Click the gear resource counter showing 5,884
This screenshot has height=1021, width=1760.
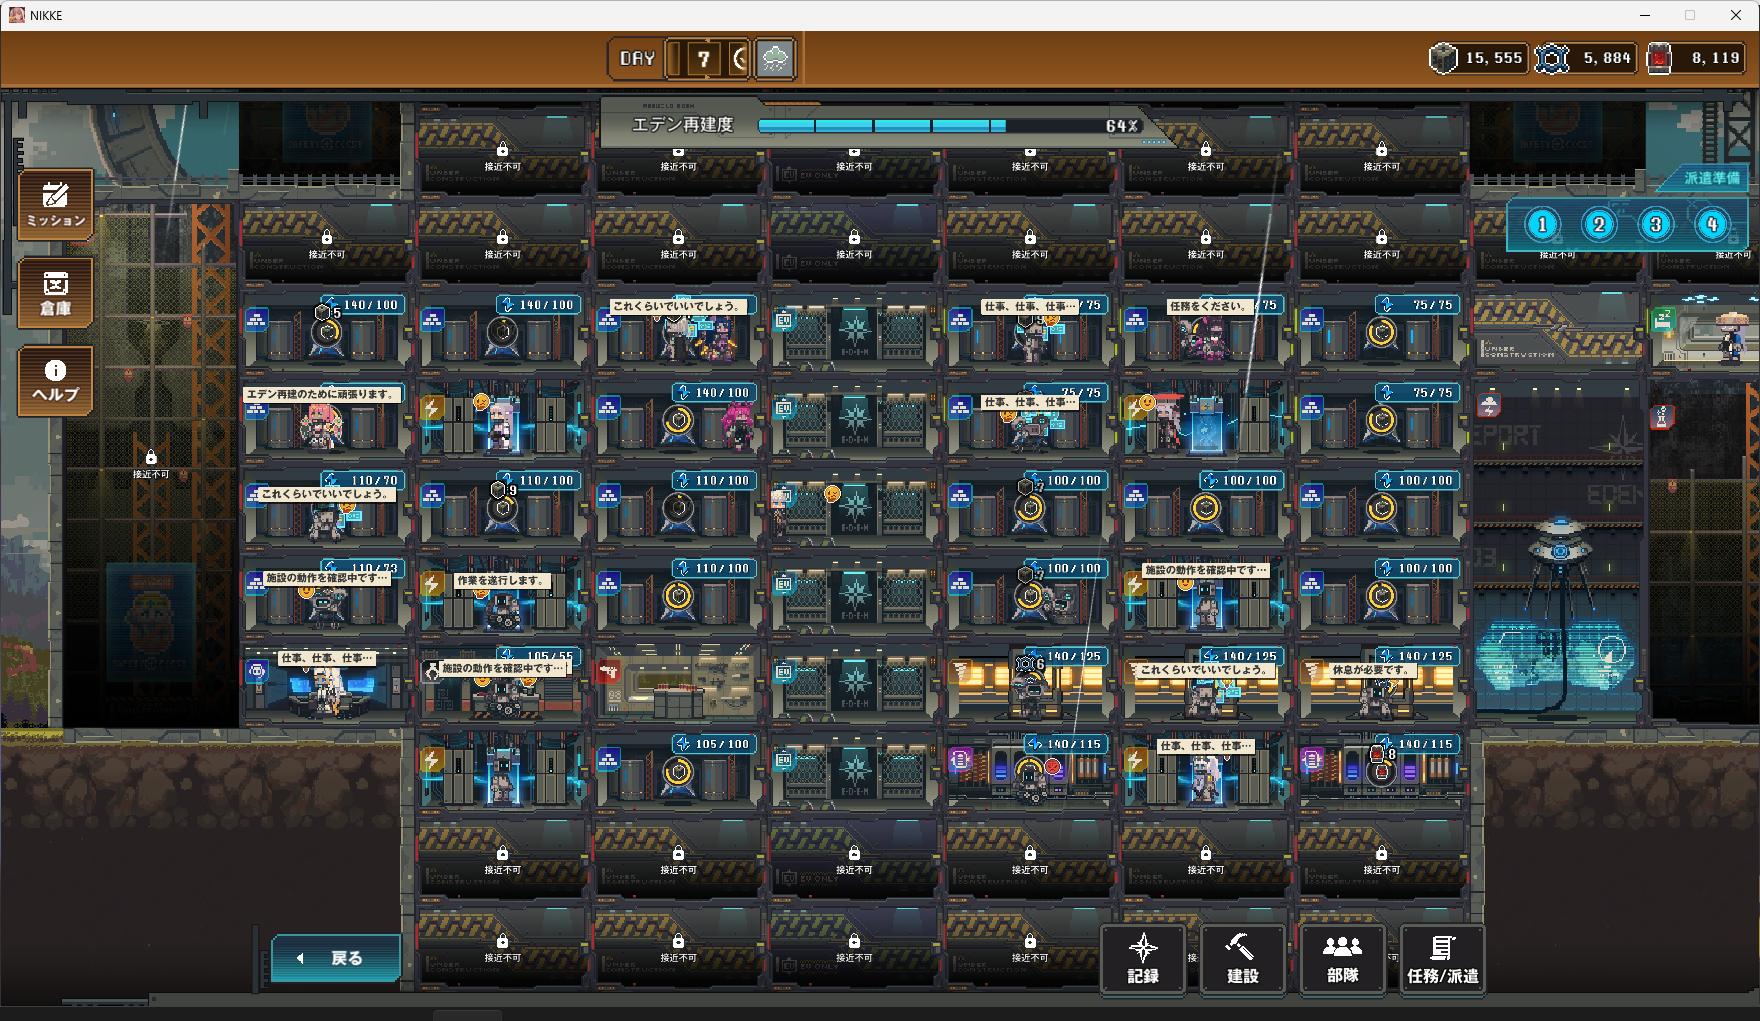pos(1585,59)
